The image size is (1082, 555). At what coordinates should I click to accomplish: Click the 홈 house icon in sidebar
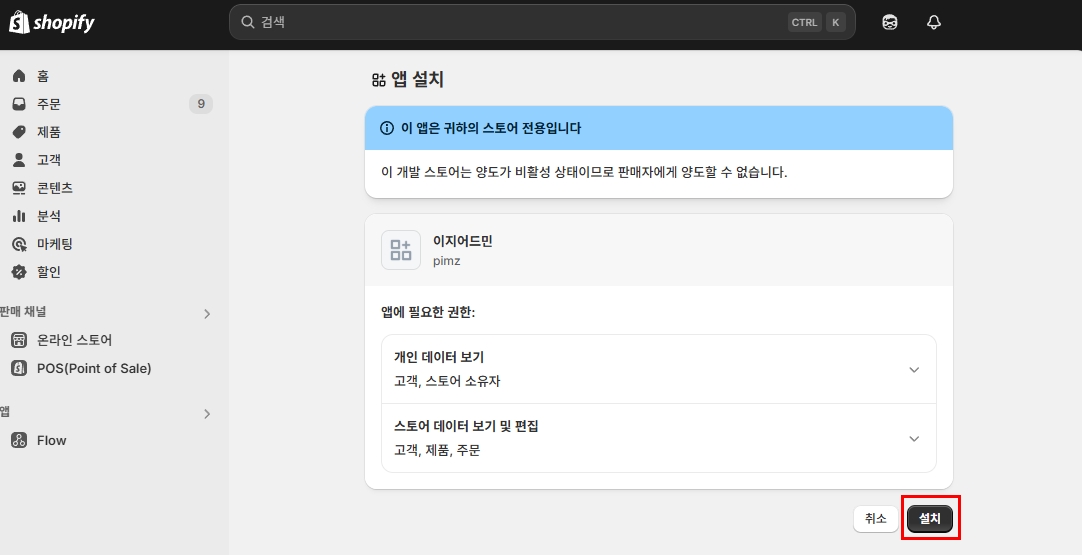pos(18,76)
